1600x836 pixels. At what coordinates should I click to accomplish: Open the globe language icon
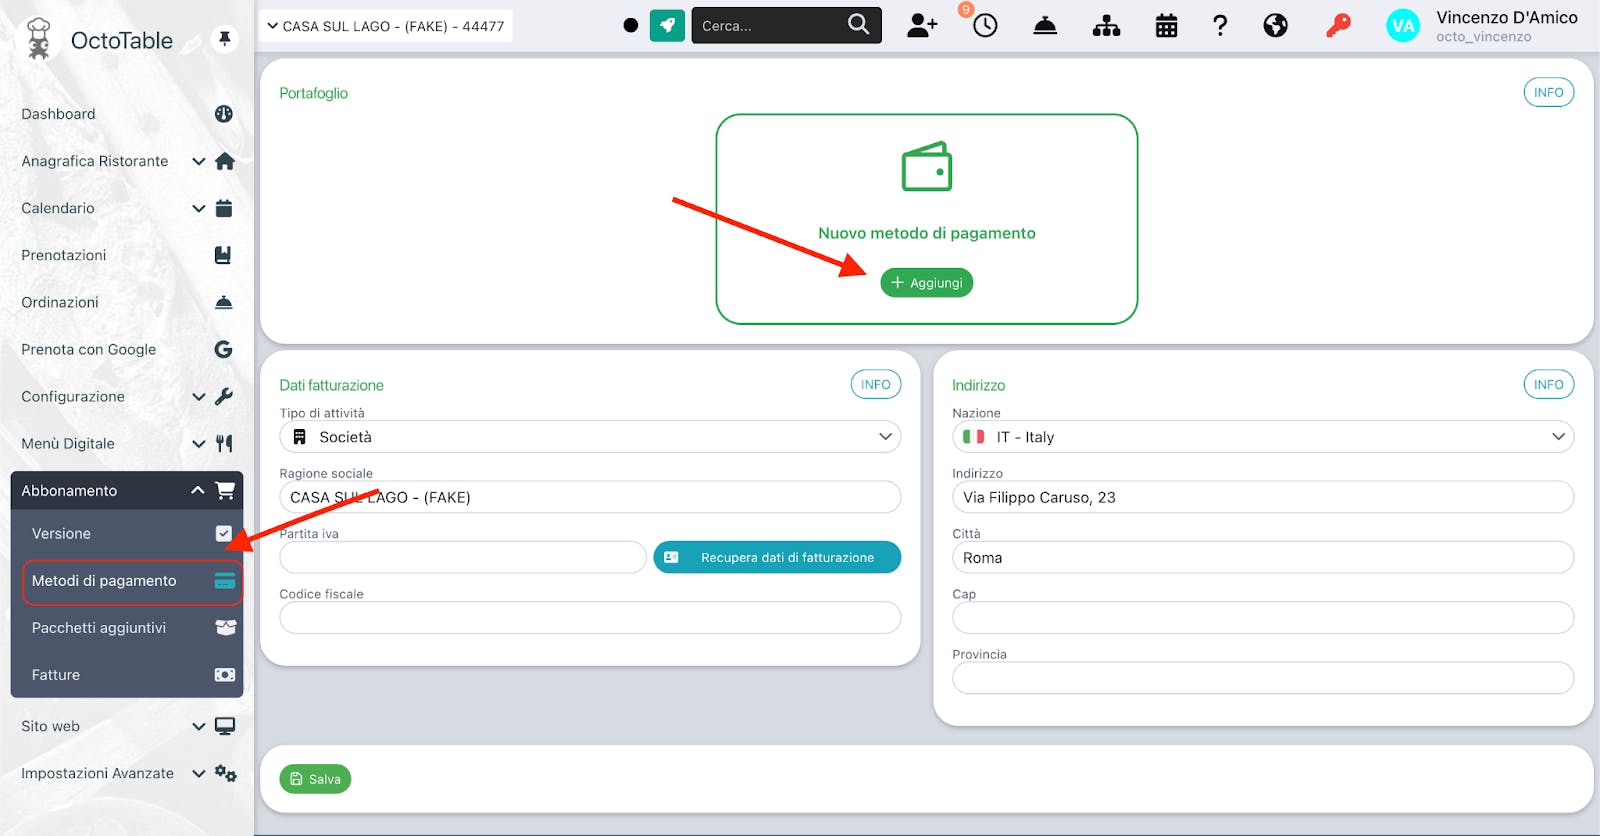point(1275,25)
